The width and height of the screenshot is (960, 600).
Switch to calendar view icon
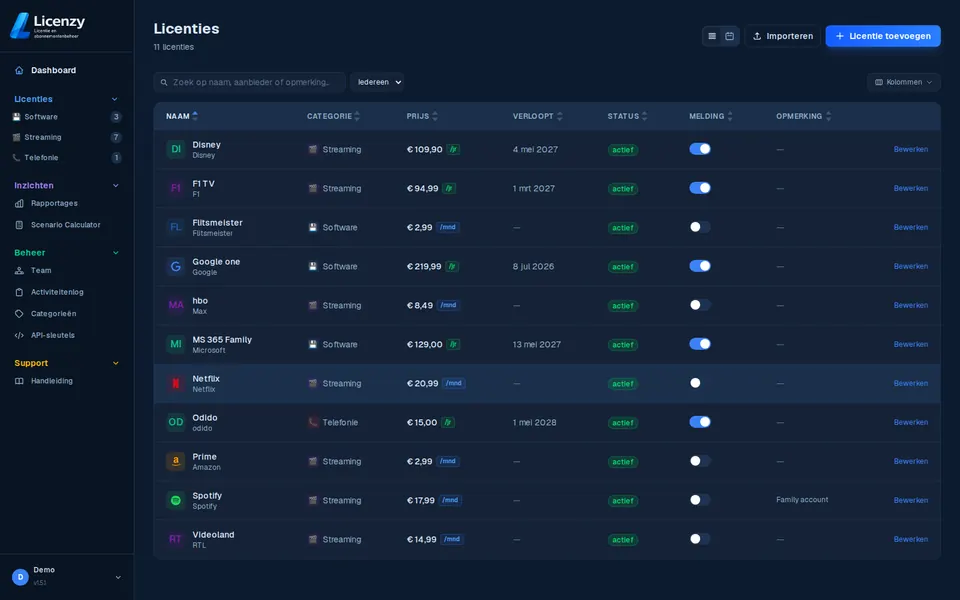click(729, 36)
